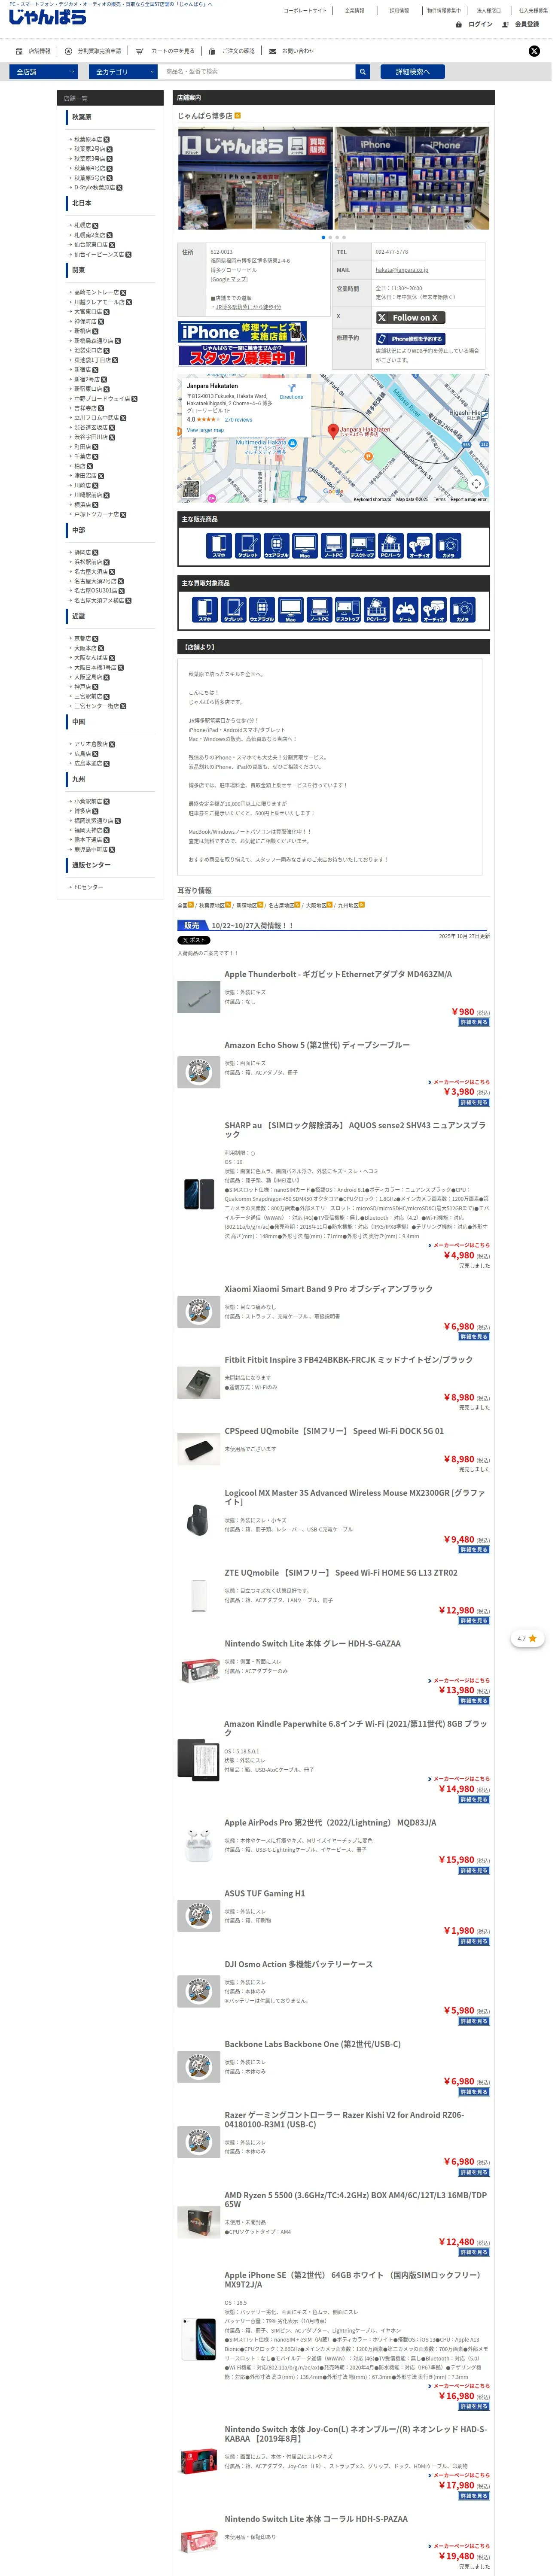
Task: Open the X icon in the header
Action: [x=534, y=51]
